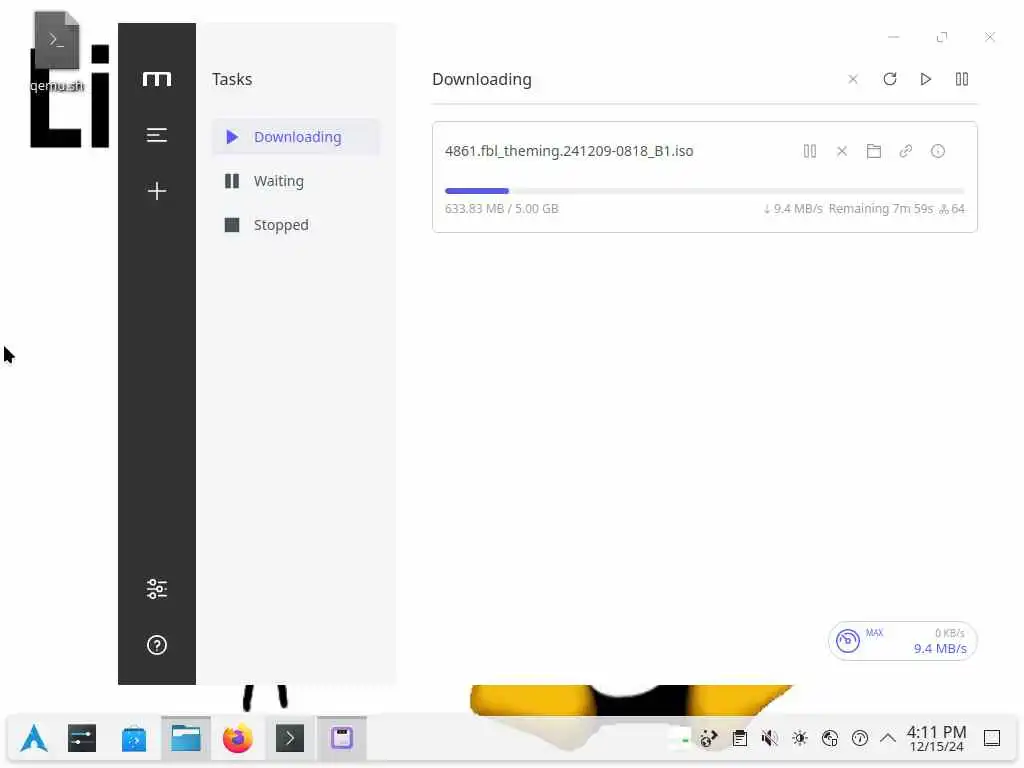Add a new download task with plus icon
Screen dimensions: 1024x768
click(x=157, y=191)
